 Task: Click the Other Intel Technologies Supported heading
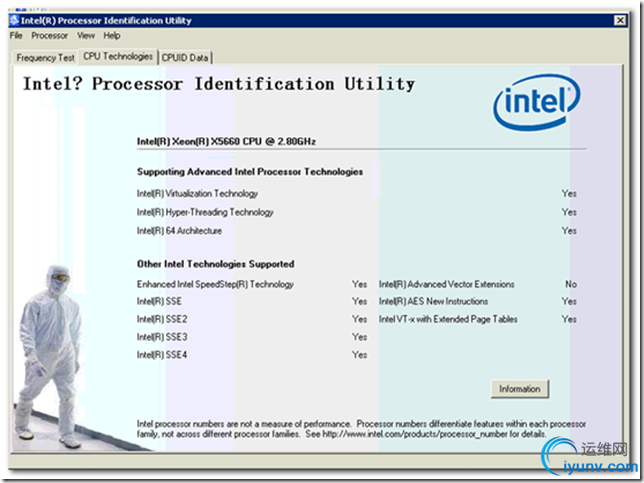click(216, 264)
